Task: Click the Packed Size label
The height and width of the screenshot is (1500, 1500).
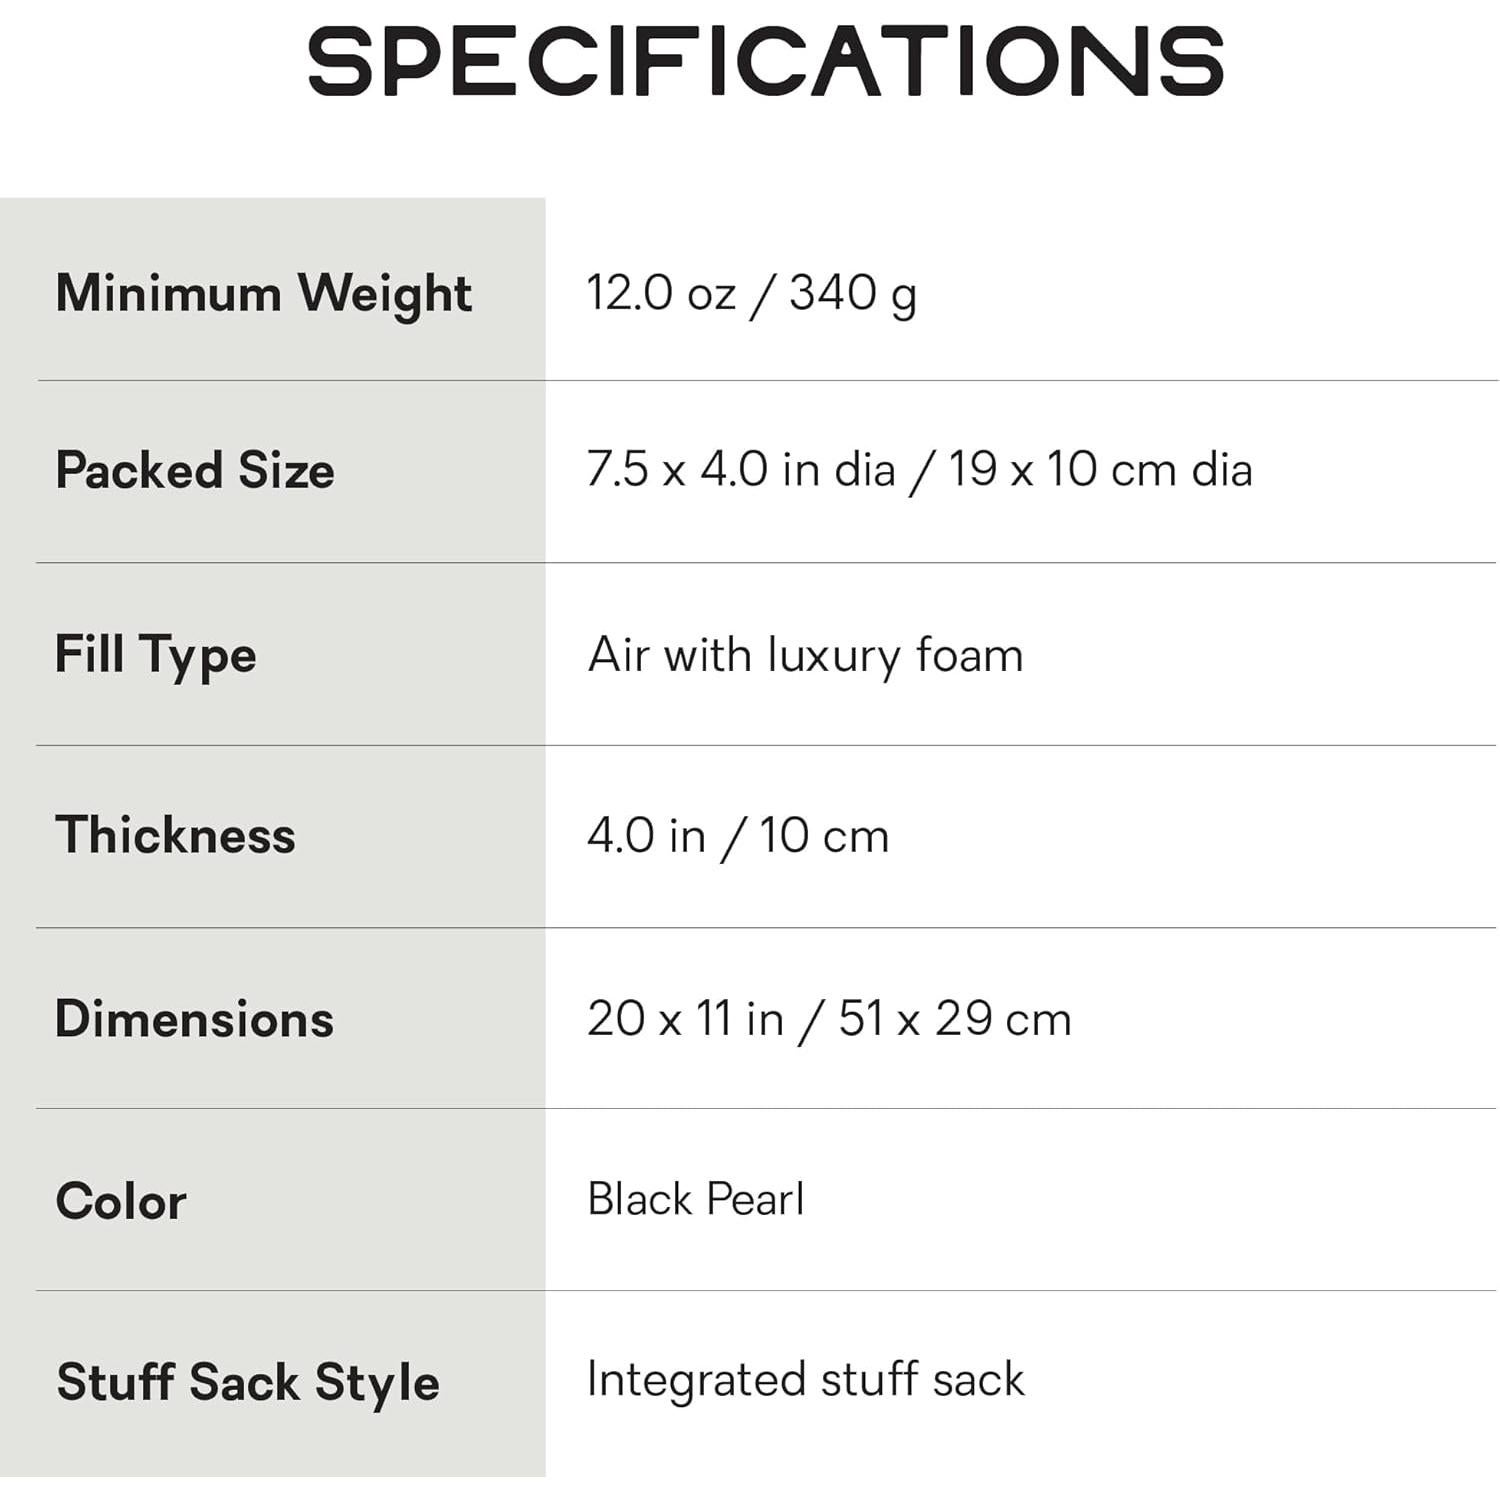Action: [x=195, y=470]
